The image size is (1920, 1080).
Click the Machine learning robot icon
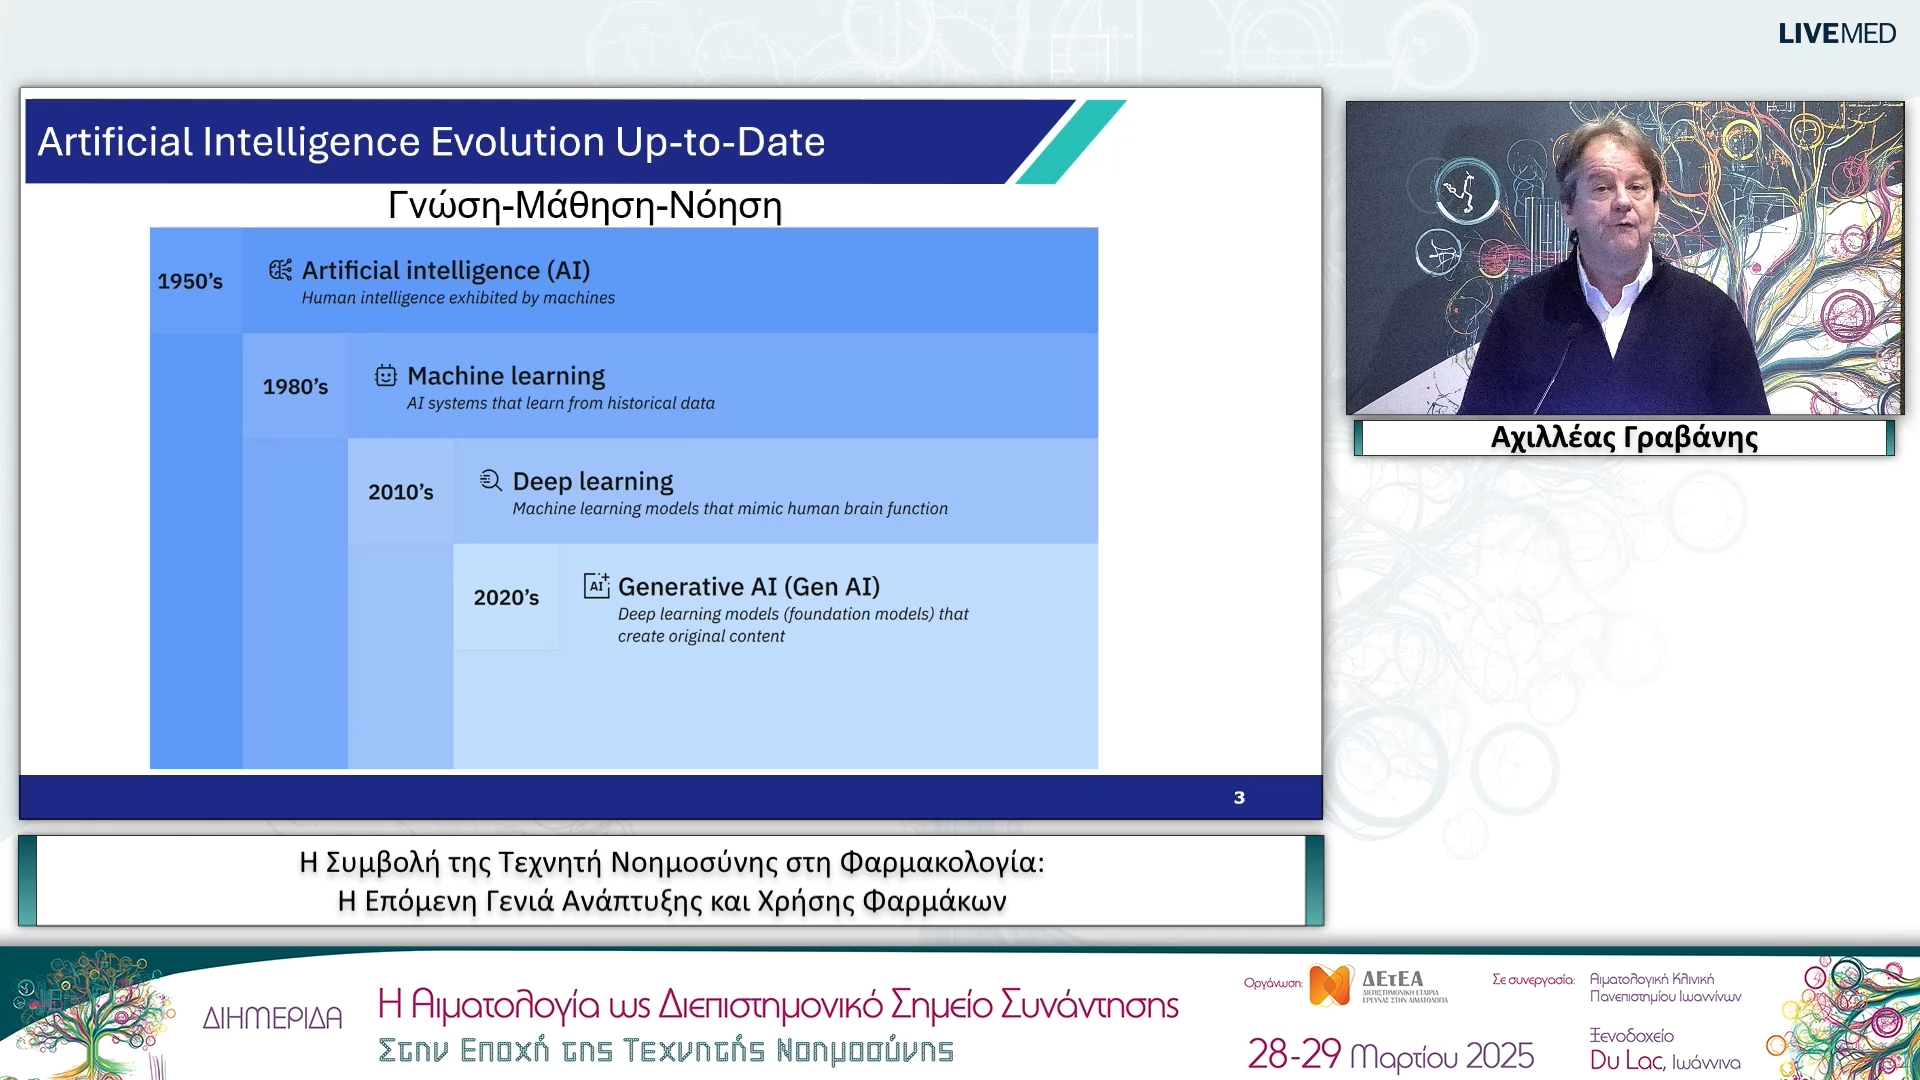[386, 376]
